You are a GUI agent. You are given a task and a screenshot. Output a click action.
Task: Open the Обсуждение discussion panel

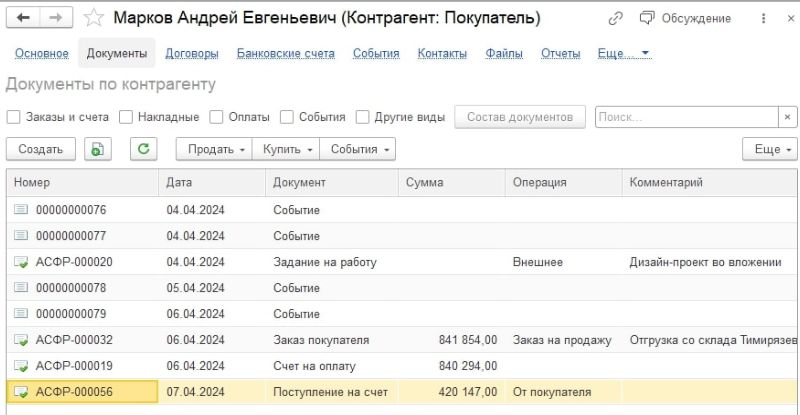point(685,18)
